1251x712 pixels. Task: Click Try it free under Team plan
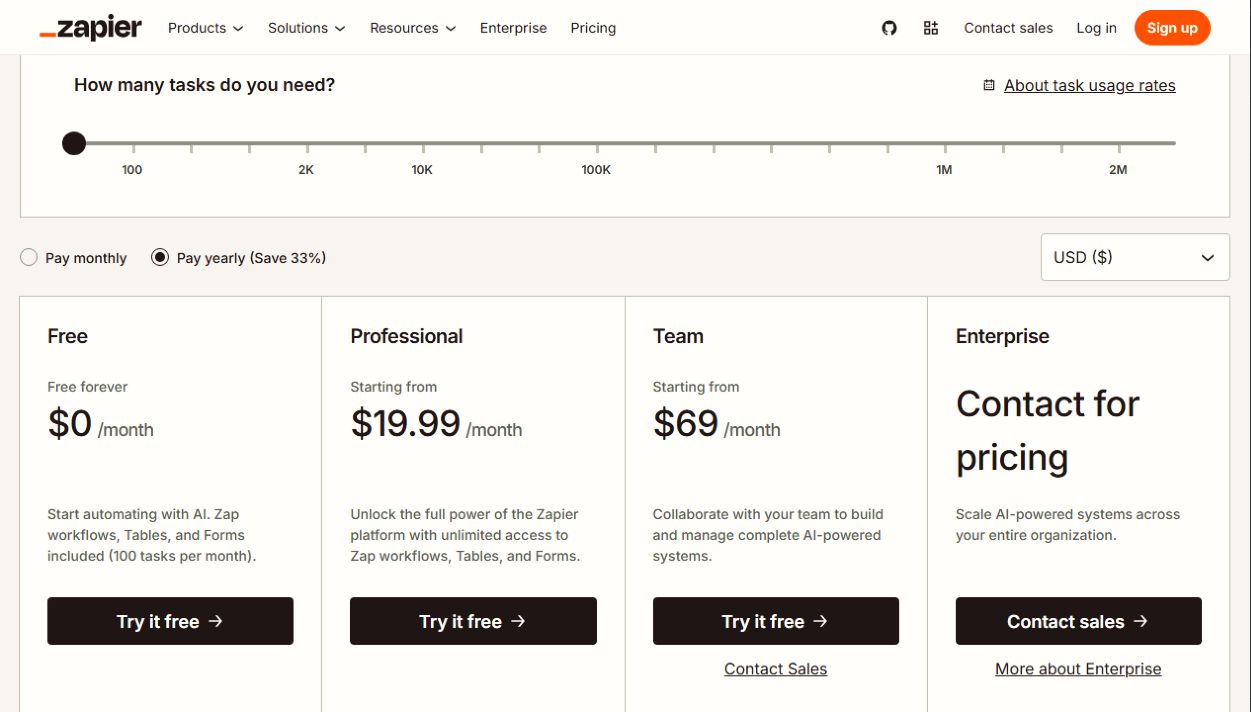[776, 621]
